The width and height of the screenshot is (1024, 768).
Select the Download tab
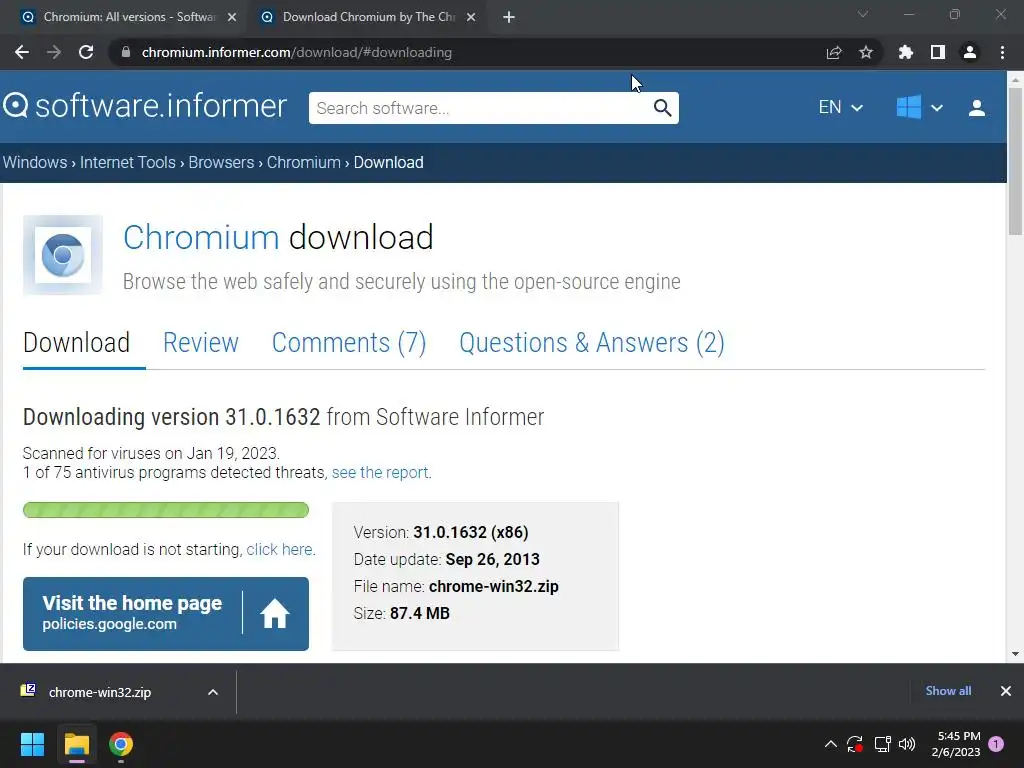coord(76,343)
